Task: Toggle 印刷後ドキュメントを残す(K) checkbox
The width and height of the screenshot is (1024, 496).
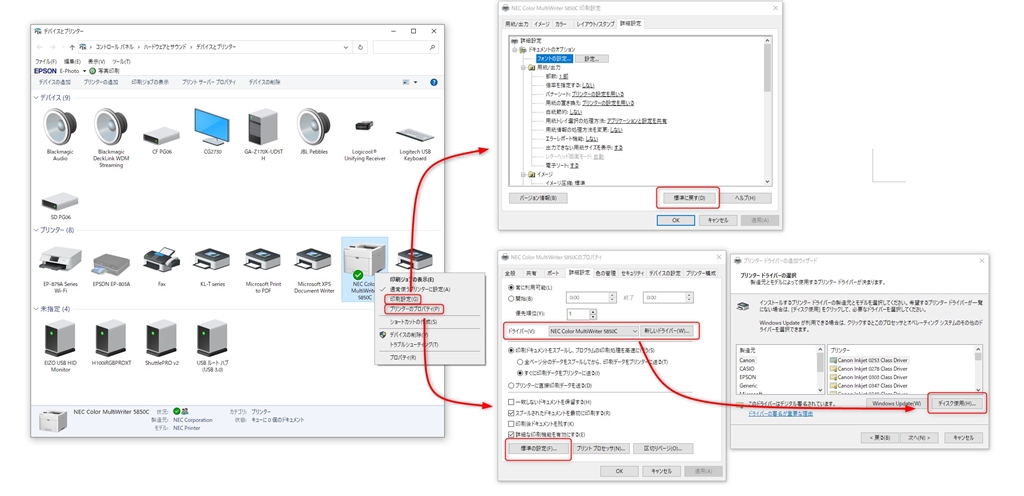Action: point(511,424)
